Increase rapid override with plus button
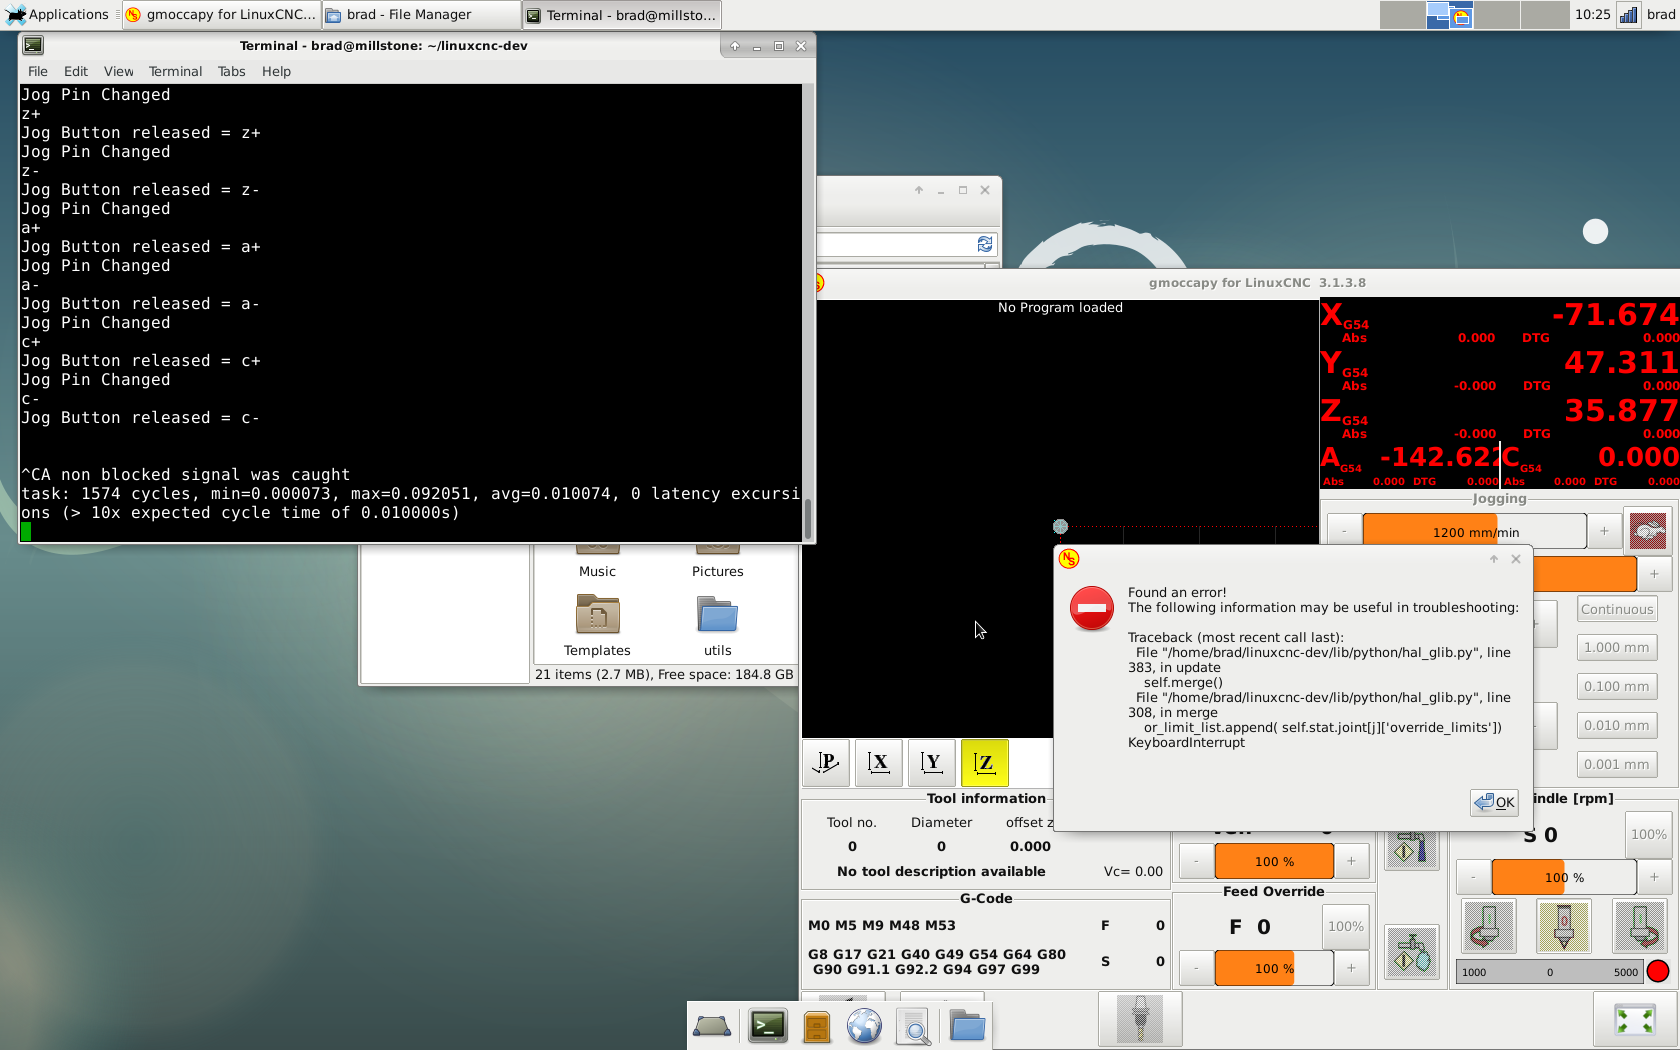The height and width of the screenshot is (1050, 1680). 1351,861
